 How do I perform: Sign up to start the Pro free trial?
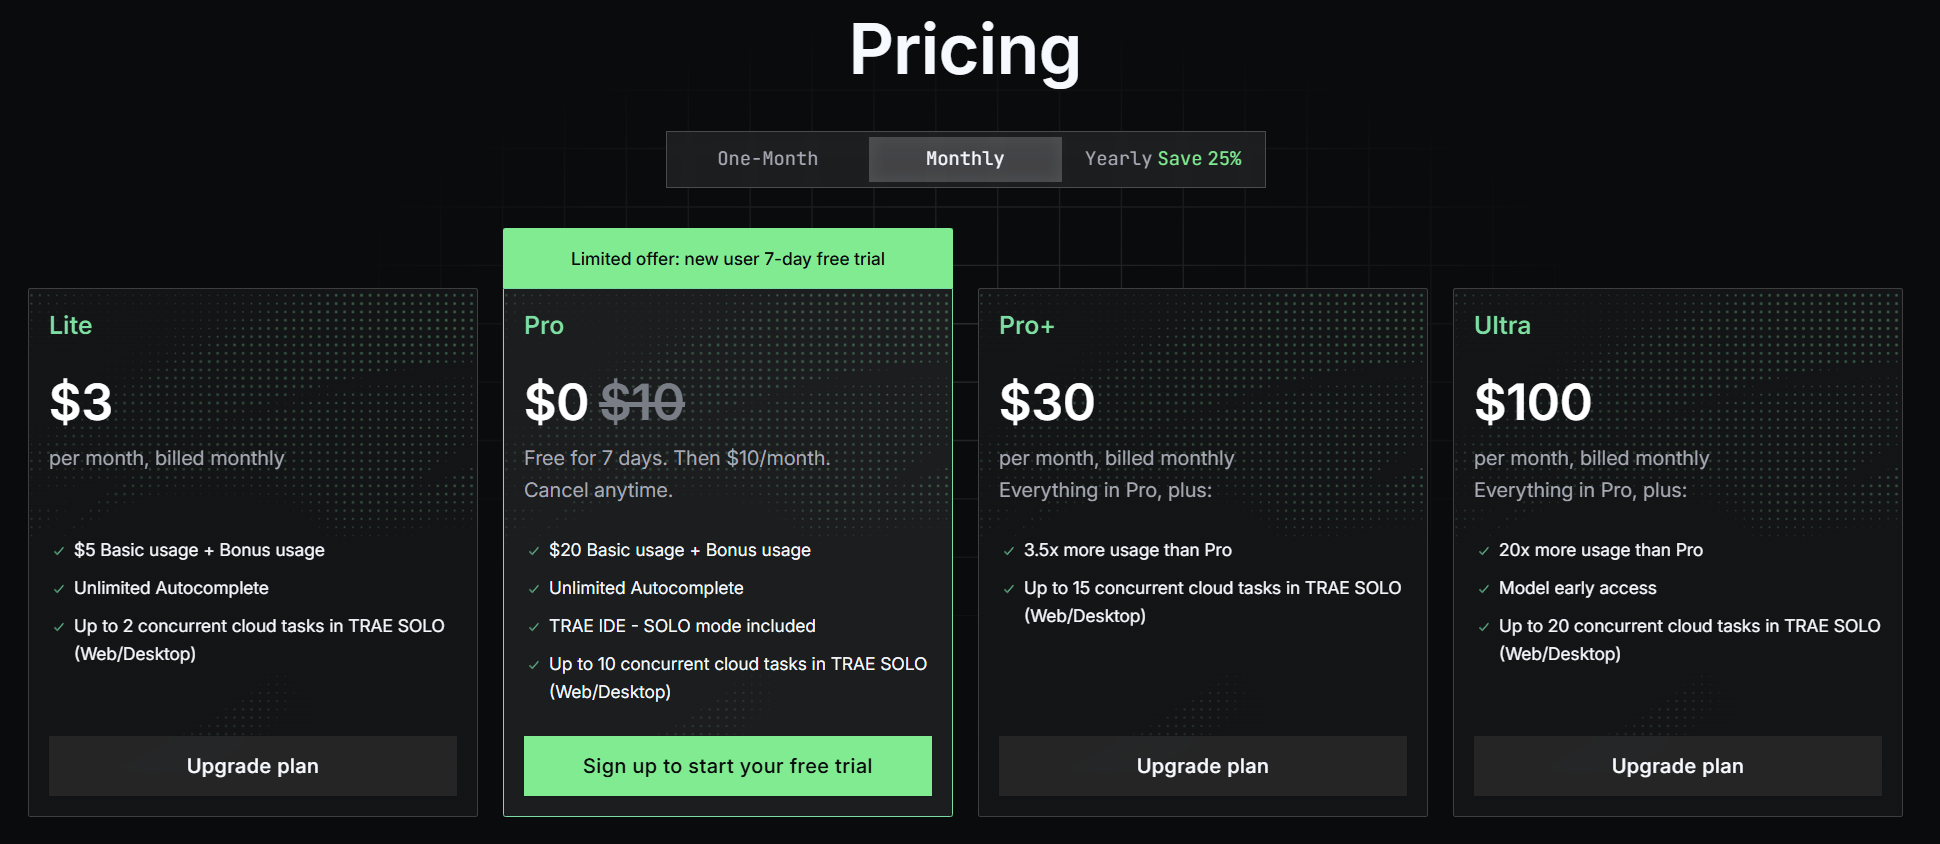[x=728, y=766]
